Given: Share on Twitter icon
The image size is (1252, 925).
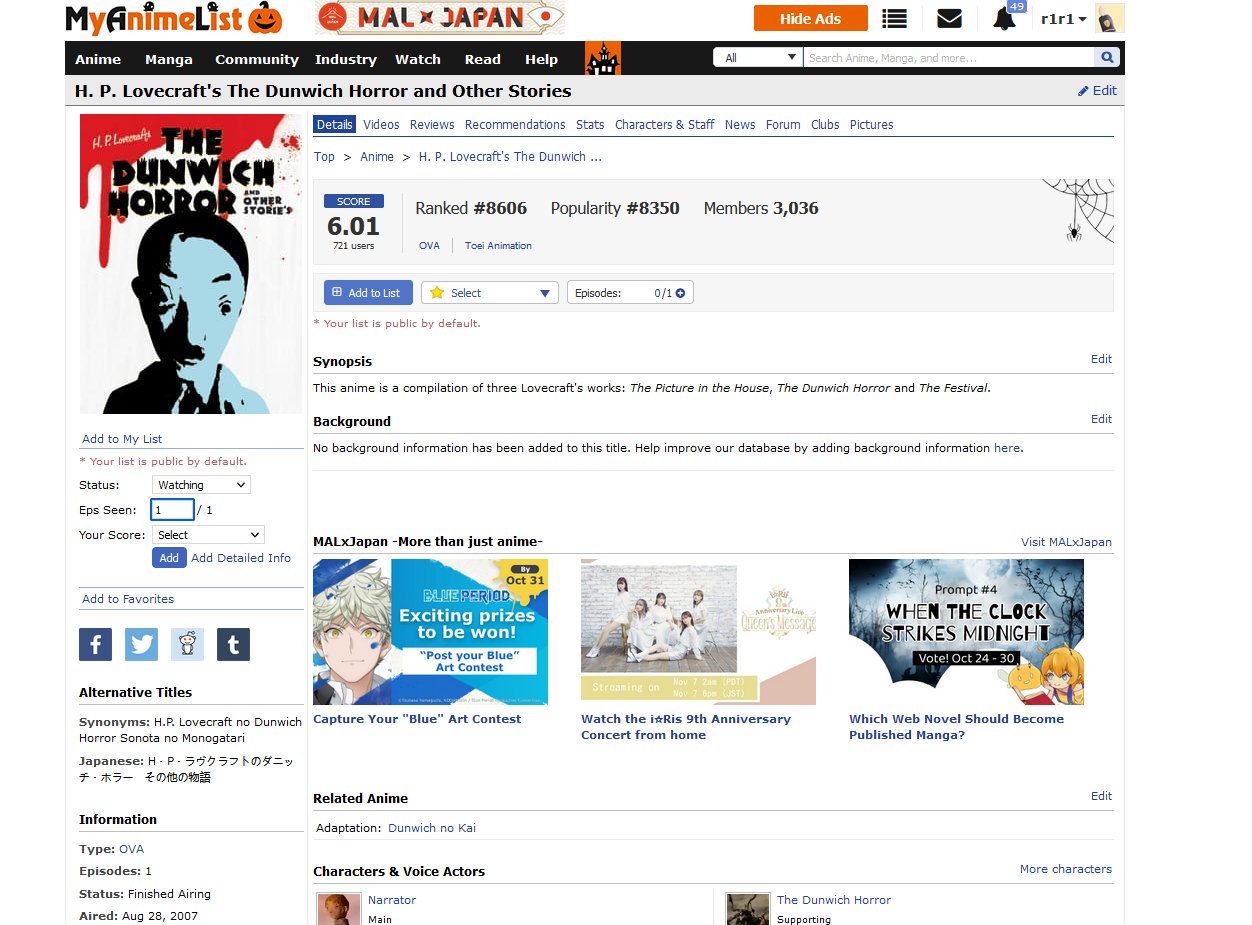Looking at the screenshot, I should point(142,645).
